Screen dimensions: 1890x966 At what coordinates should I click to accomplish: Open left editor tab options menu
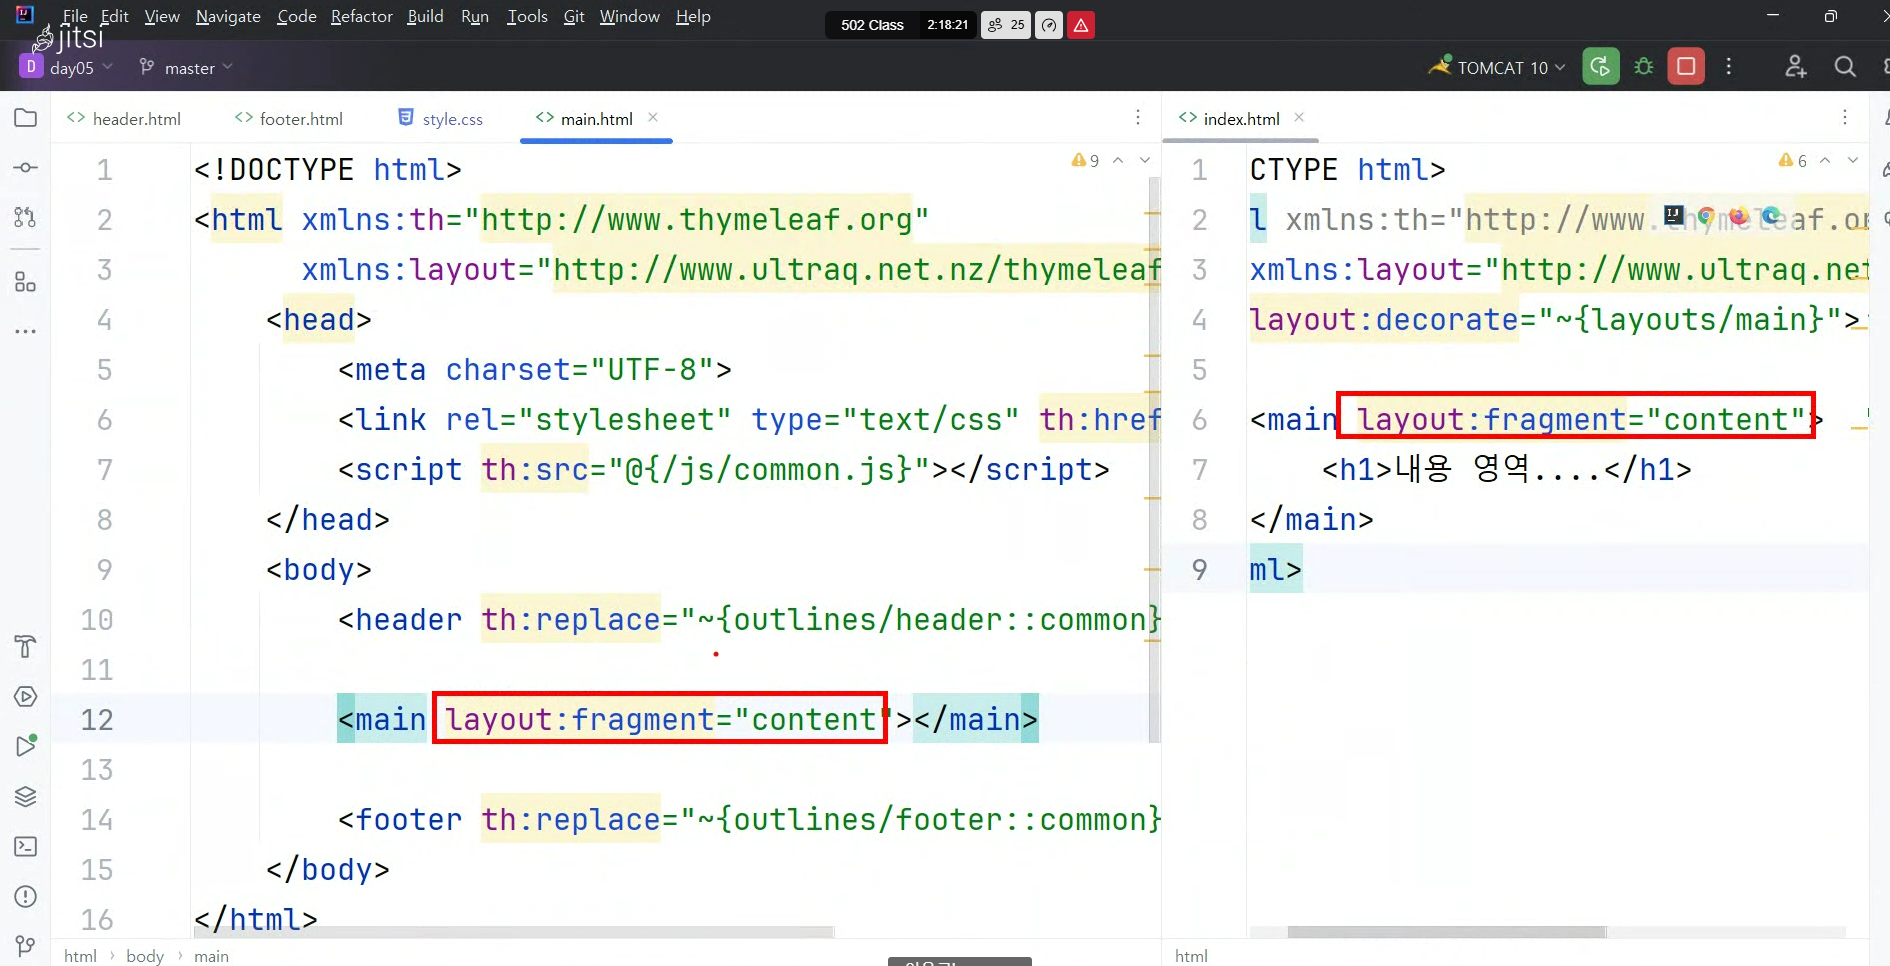click(x=1138, y=117)
